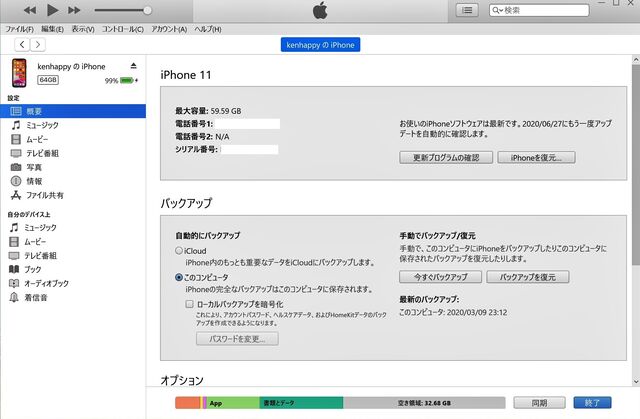The height and width of the screenshot is (419, 640).
Task: Click the kenhappy の iPhone device button
Action: 320,45
